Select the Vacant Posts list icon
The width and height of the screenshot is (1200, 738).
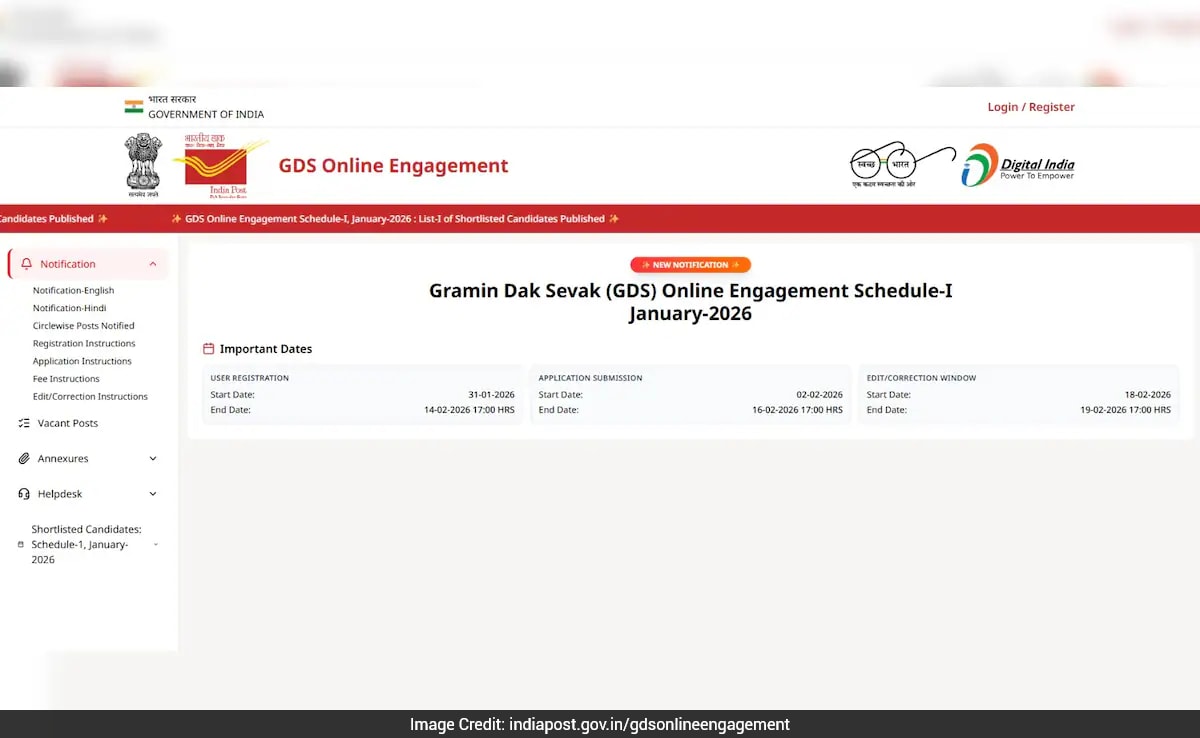22,423
